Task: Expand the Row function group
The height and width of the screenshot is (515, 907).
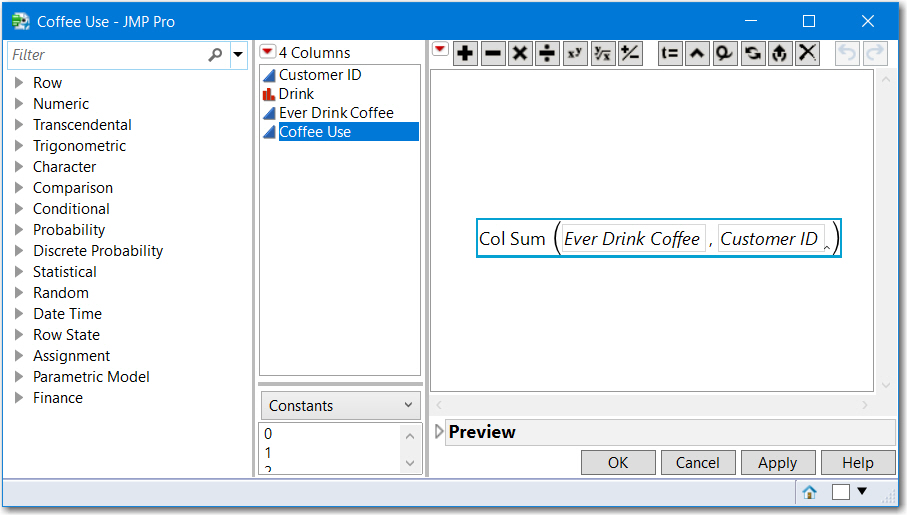Action: [19, 83]
